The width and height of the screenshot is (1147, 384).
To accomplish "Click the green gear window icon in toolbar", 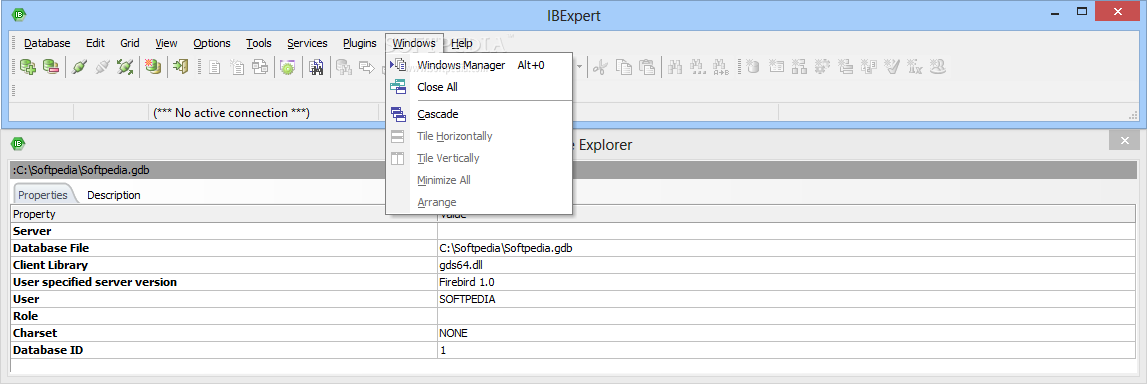I will (287, 67).
